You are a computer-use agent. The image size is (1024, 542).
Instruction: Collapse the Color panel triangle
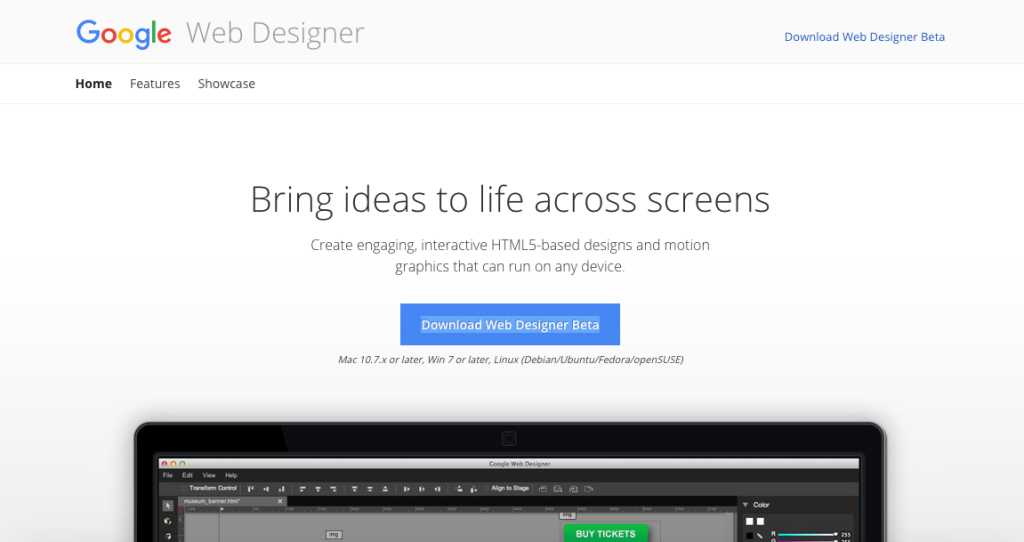click(745, 505)
